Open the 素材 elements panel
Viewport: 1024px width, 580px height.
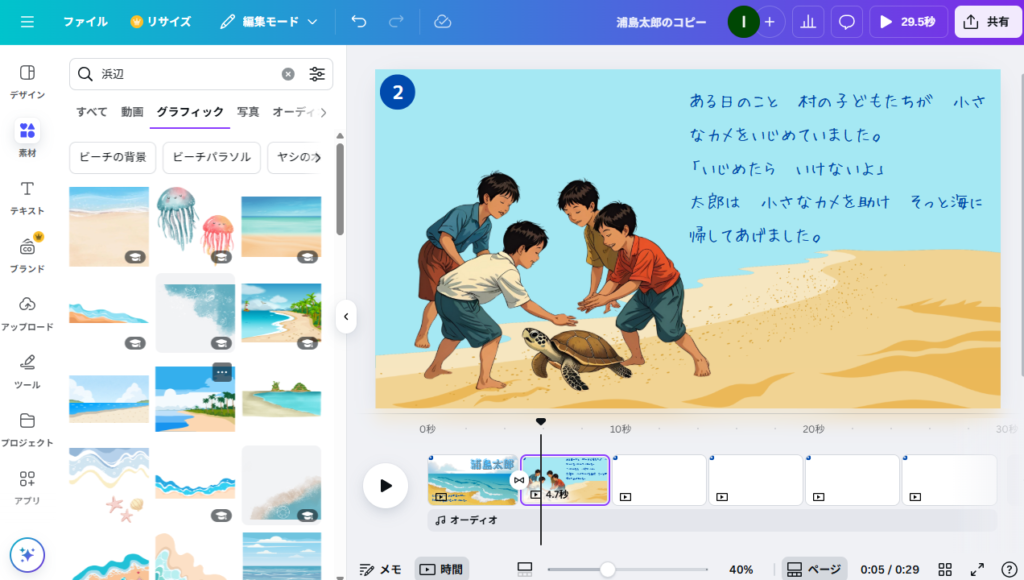coord(27,138)
